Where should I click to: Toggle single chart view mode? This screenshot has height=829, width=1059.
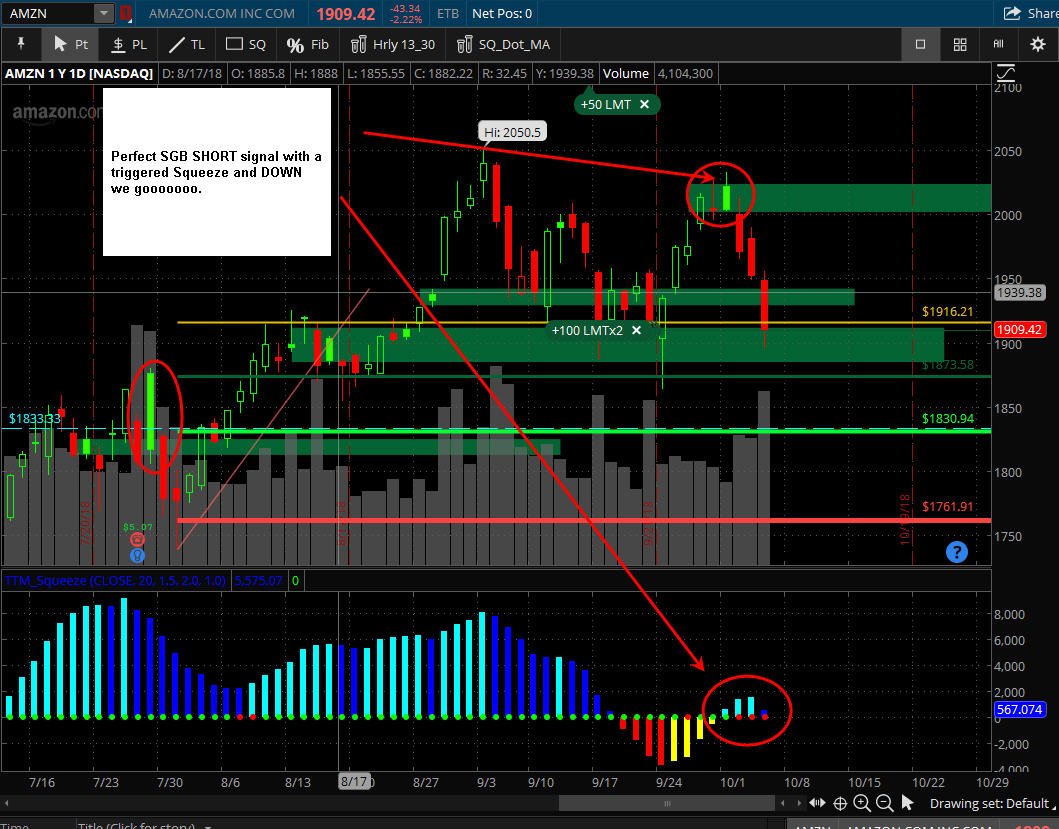[920, 45]
